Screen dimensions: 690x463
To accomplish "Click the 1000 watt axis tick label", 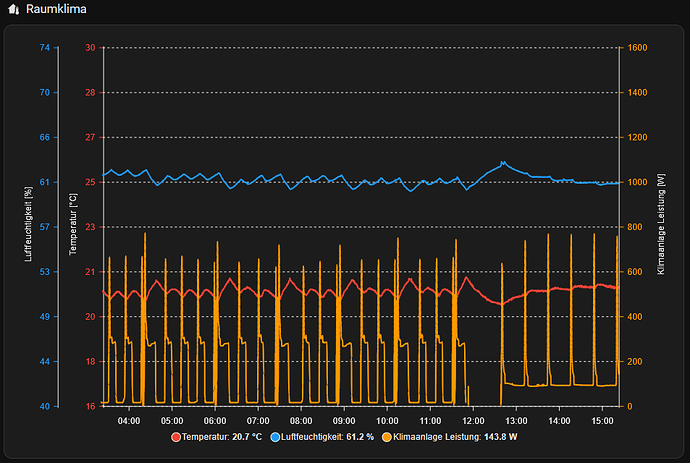I will pyautogui.click(x=638, y=182).
